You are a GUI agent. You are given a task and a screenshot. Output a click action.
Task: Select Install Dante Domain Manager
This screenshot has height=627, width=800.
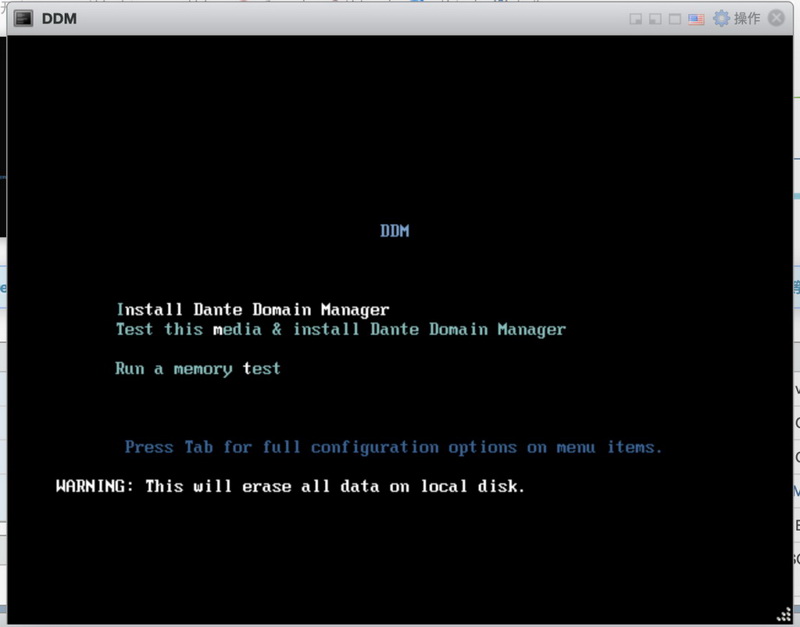click(x=252, y=310)
